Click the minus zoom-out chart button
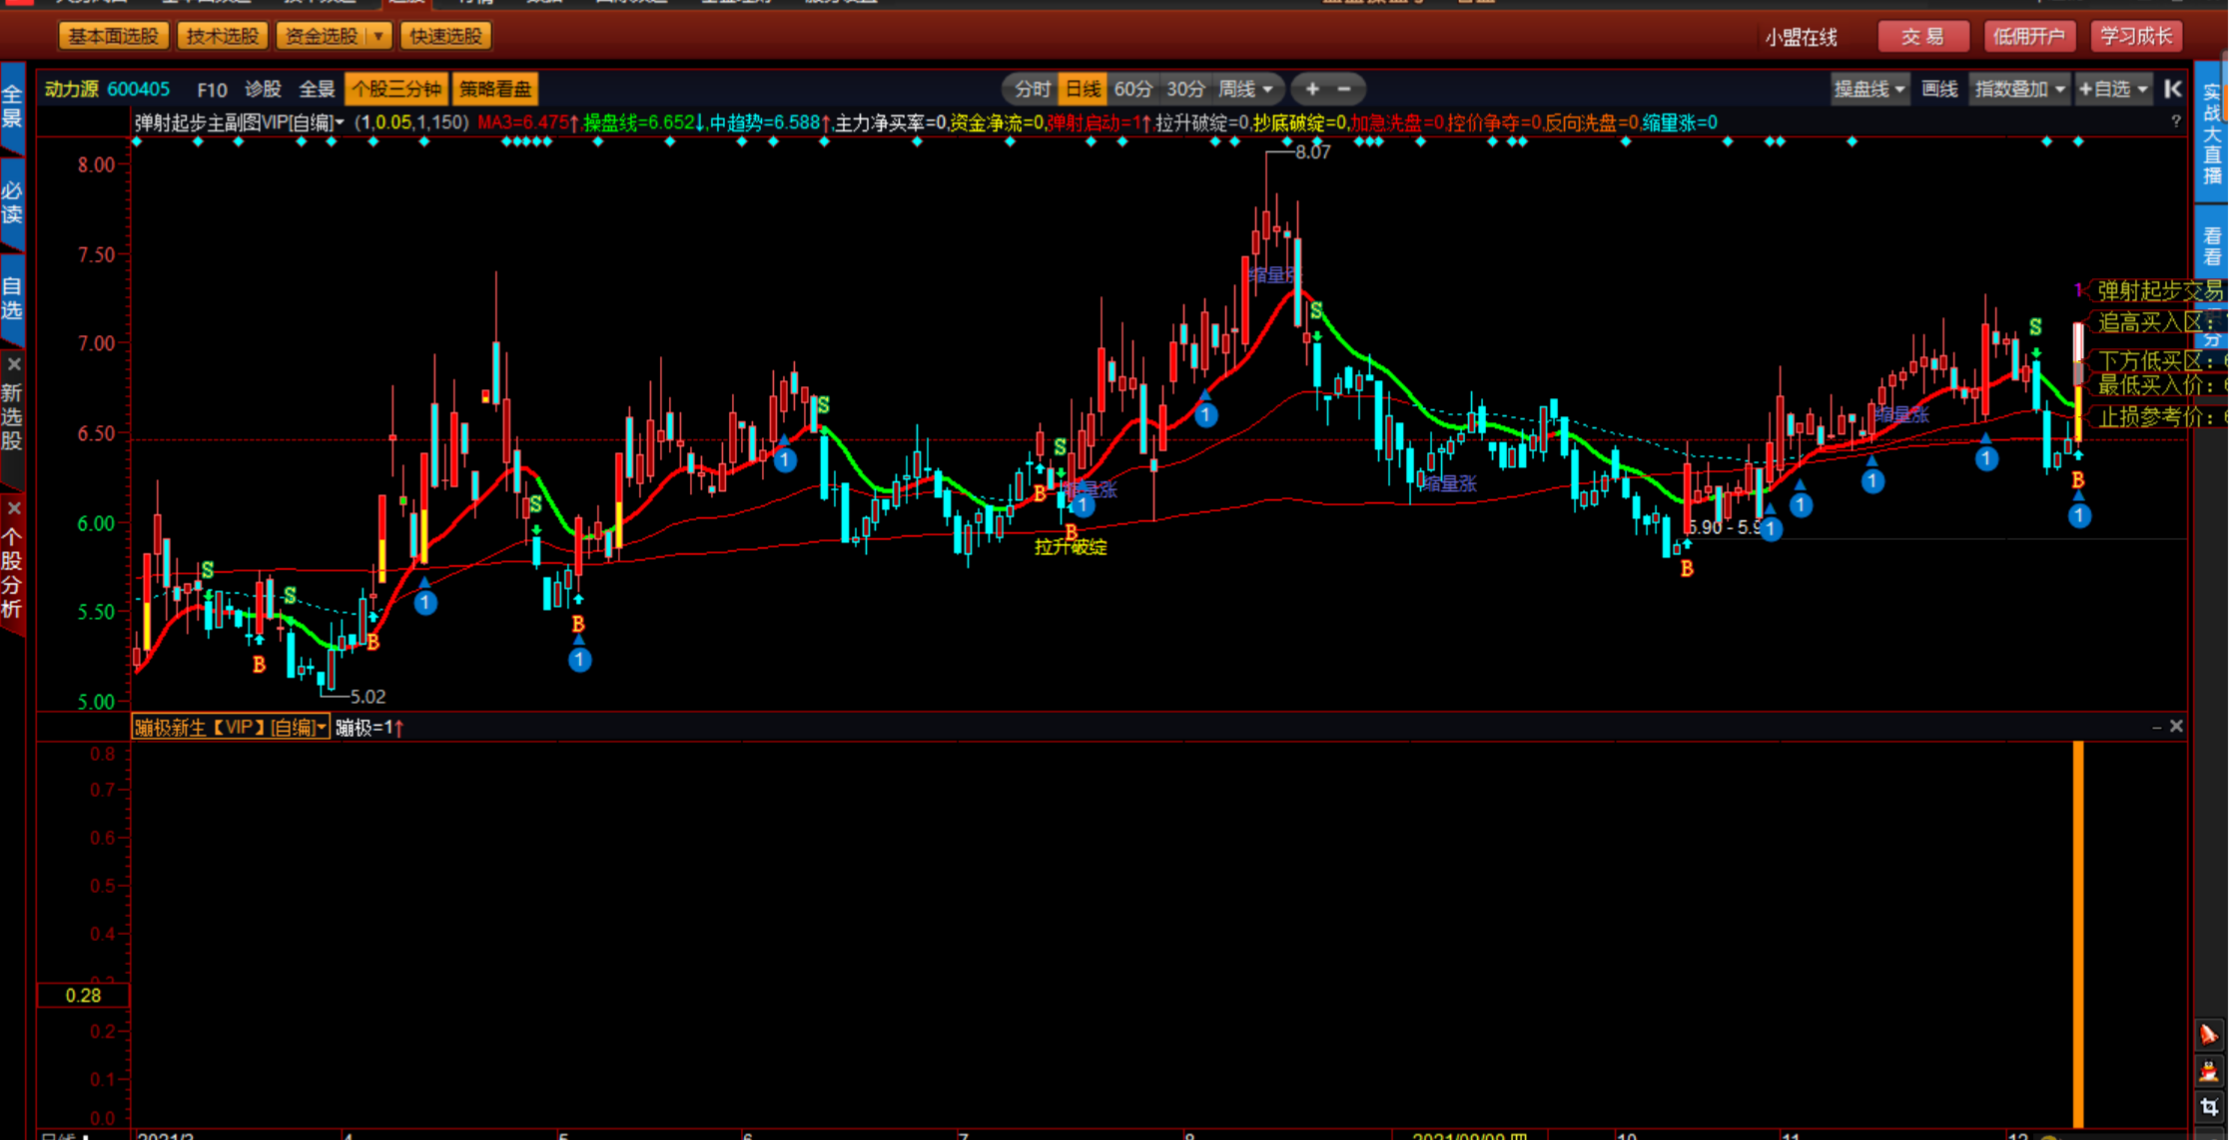2231x1140 pixels. pyautogui.click(x=1344, y=89)
